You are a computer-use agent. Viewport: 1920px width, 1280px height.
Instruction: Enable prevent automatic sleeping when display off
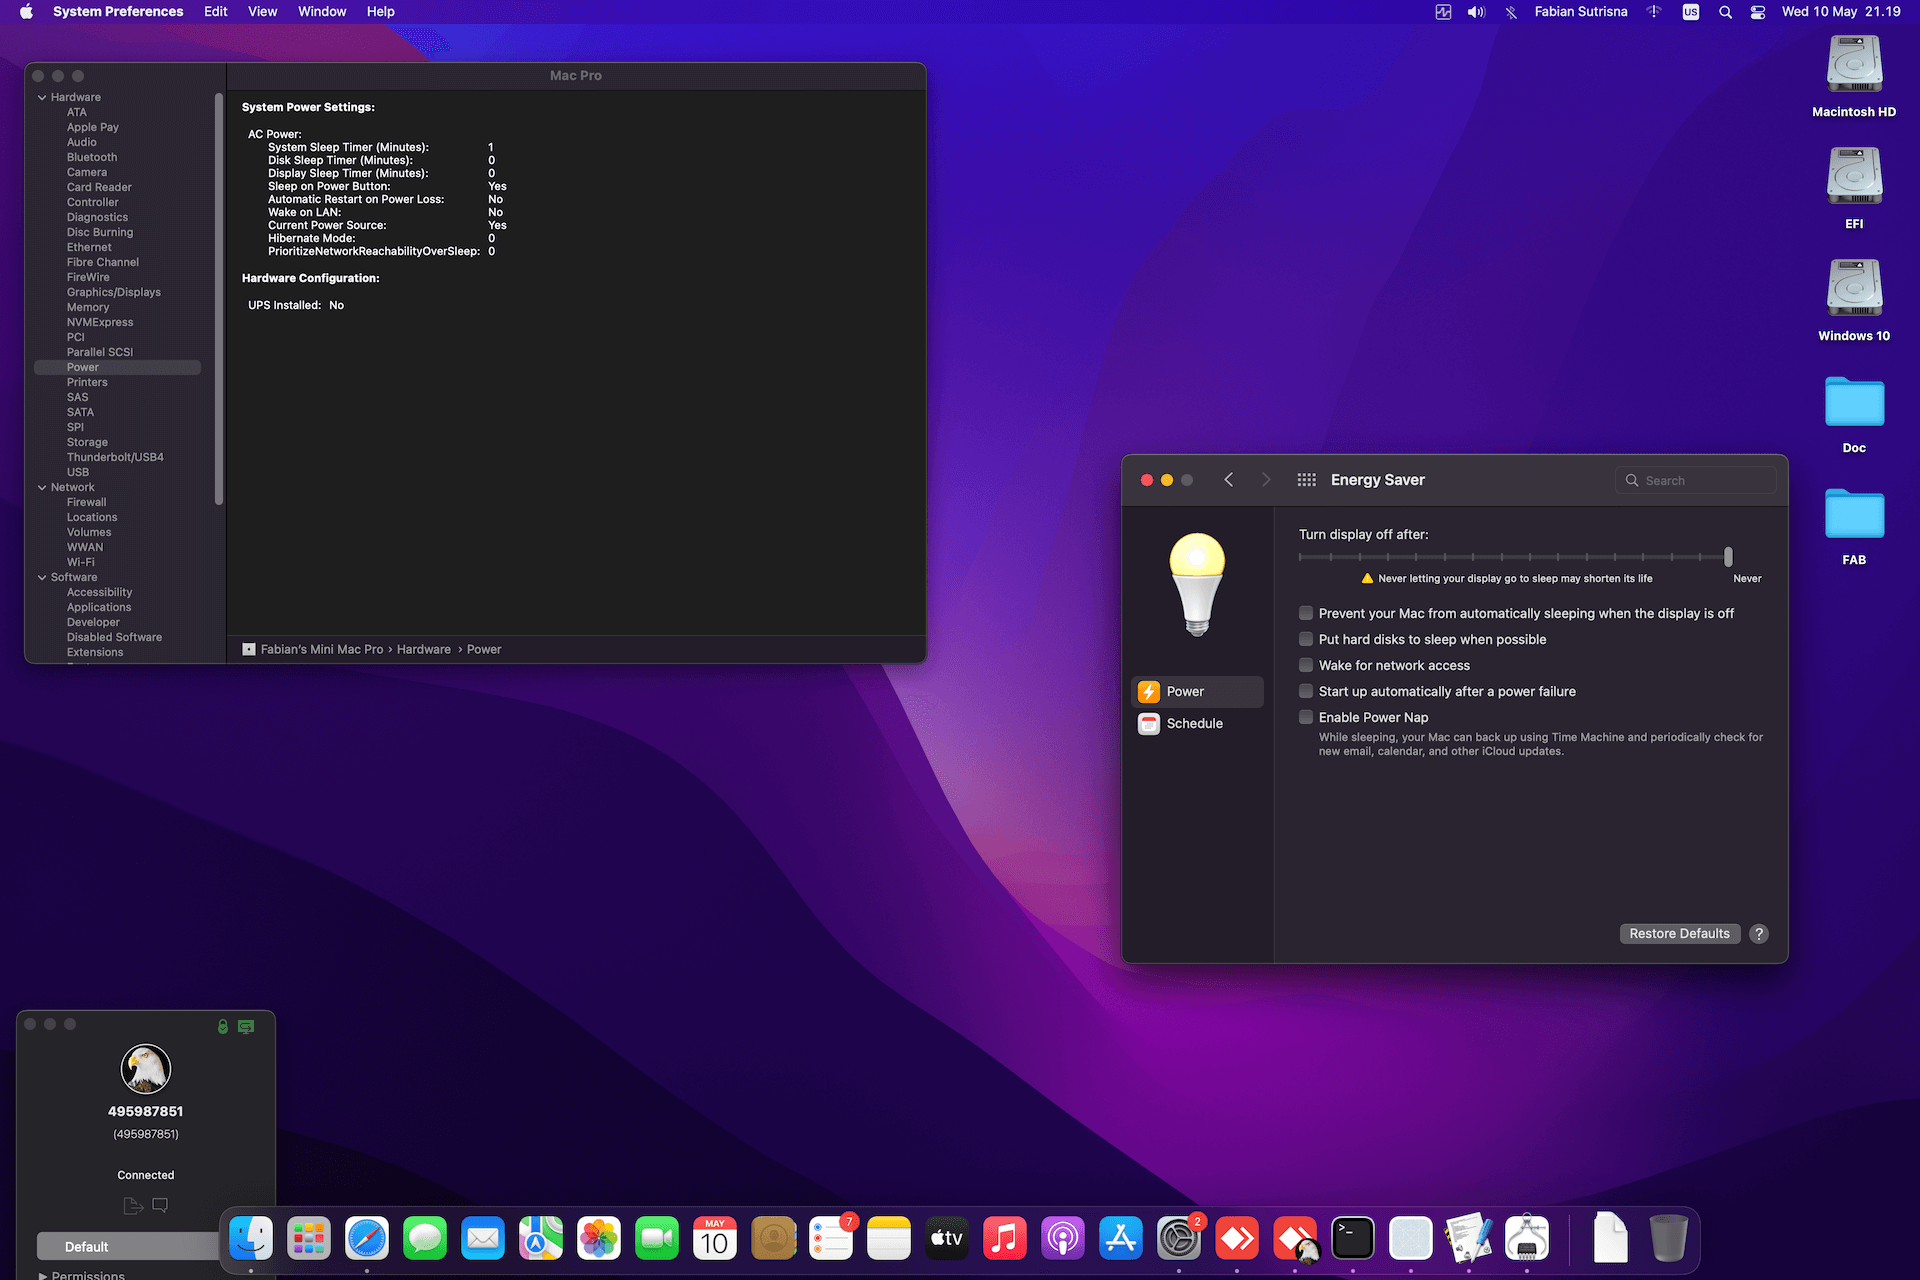click(1306, 613)
